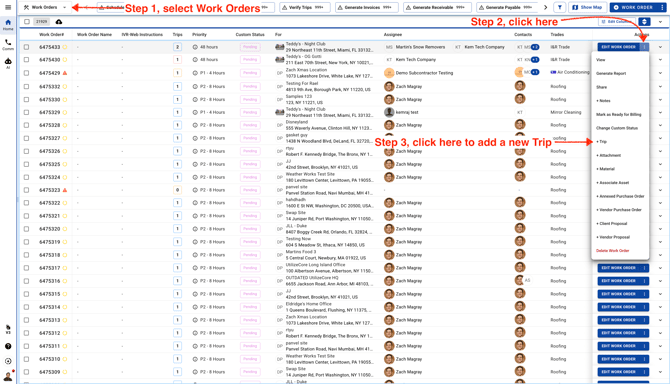Screen dimensions: 670x384
Task: Click the Pending status badge for 6475433
Action: point(250,47)
